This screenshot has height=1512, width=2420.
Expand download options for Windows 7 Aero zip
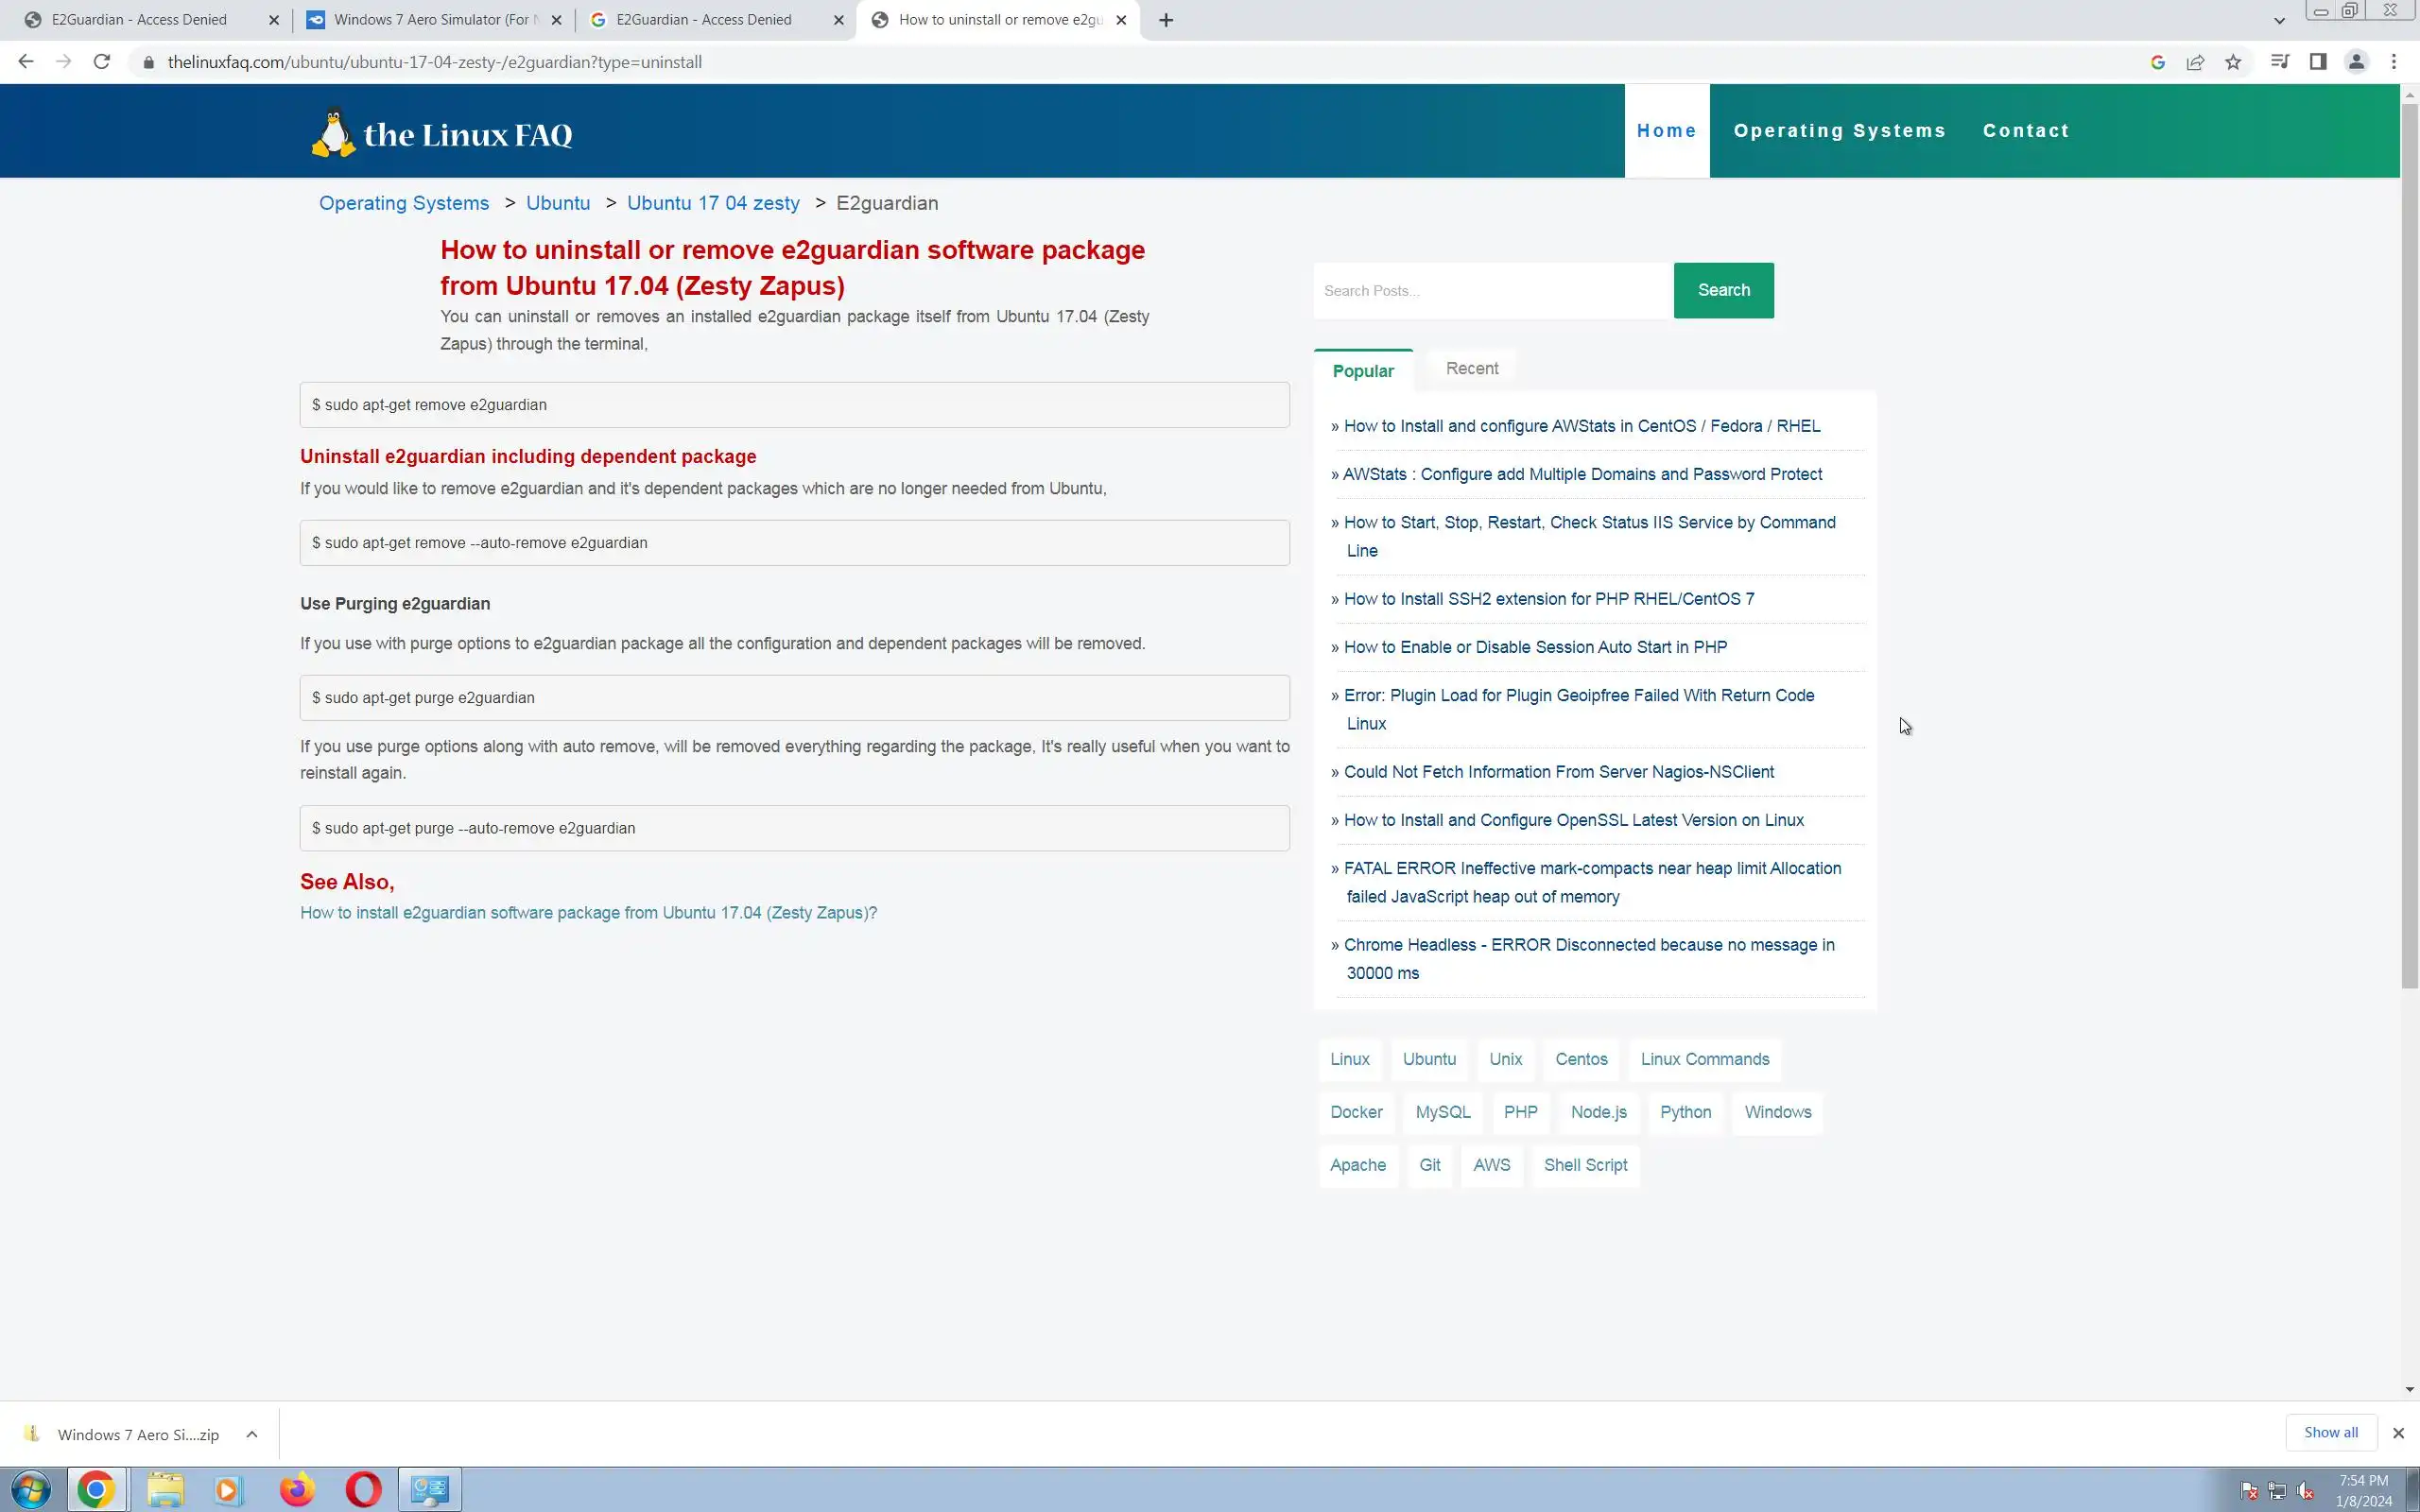[252, 1434]
